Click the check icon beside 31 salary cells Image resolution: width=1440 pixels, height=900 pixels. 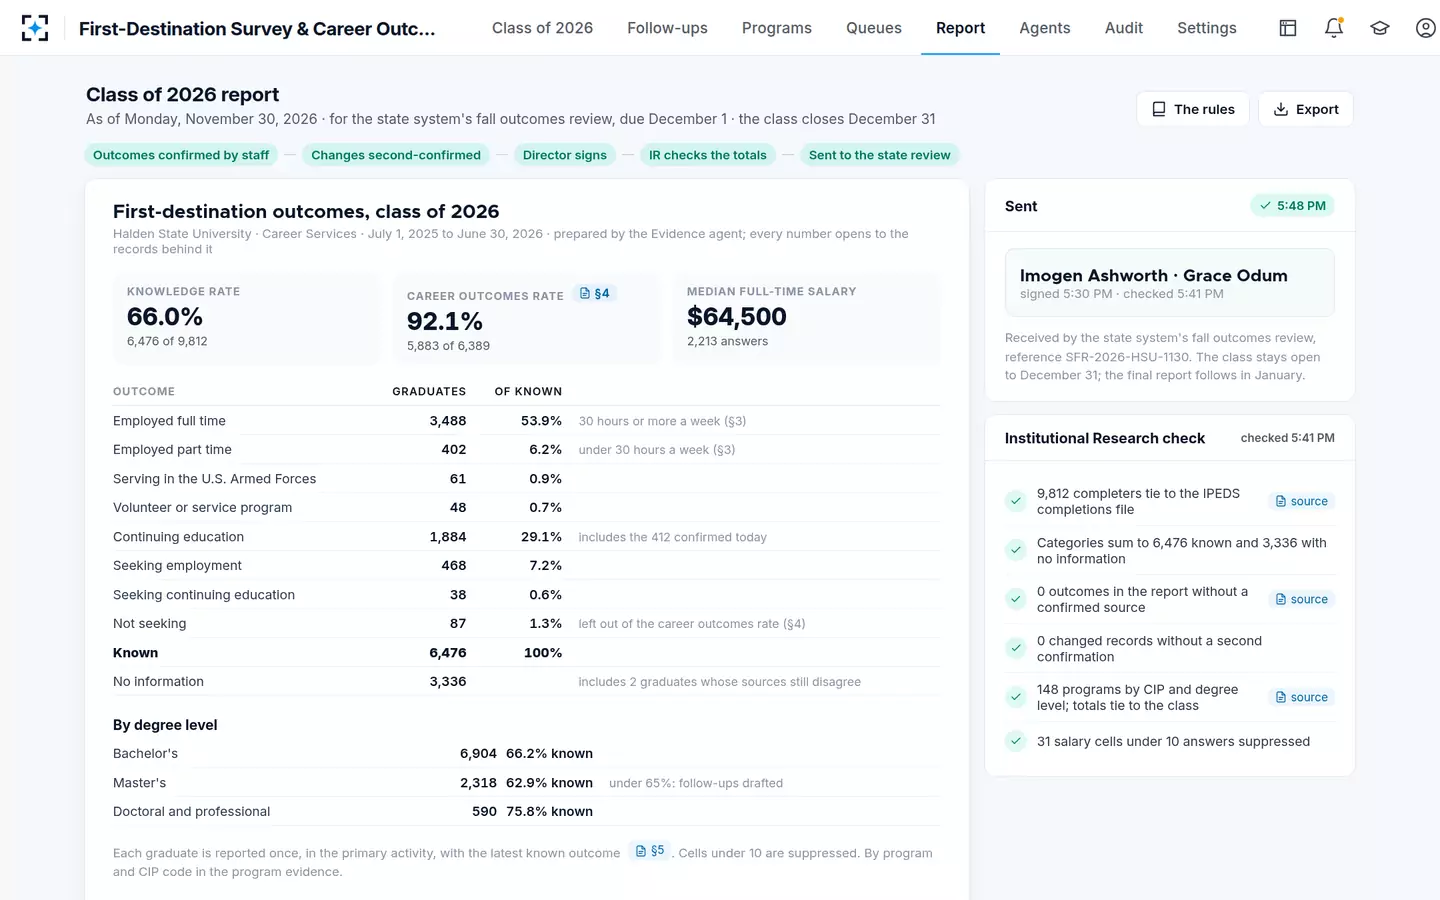click(1016, 741)
